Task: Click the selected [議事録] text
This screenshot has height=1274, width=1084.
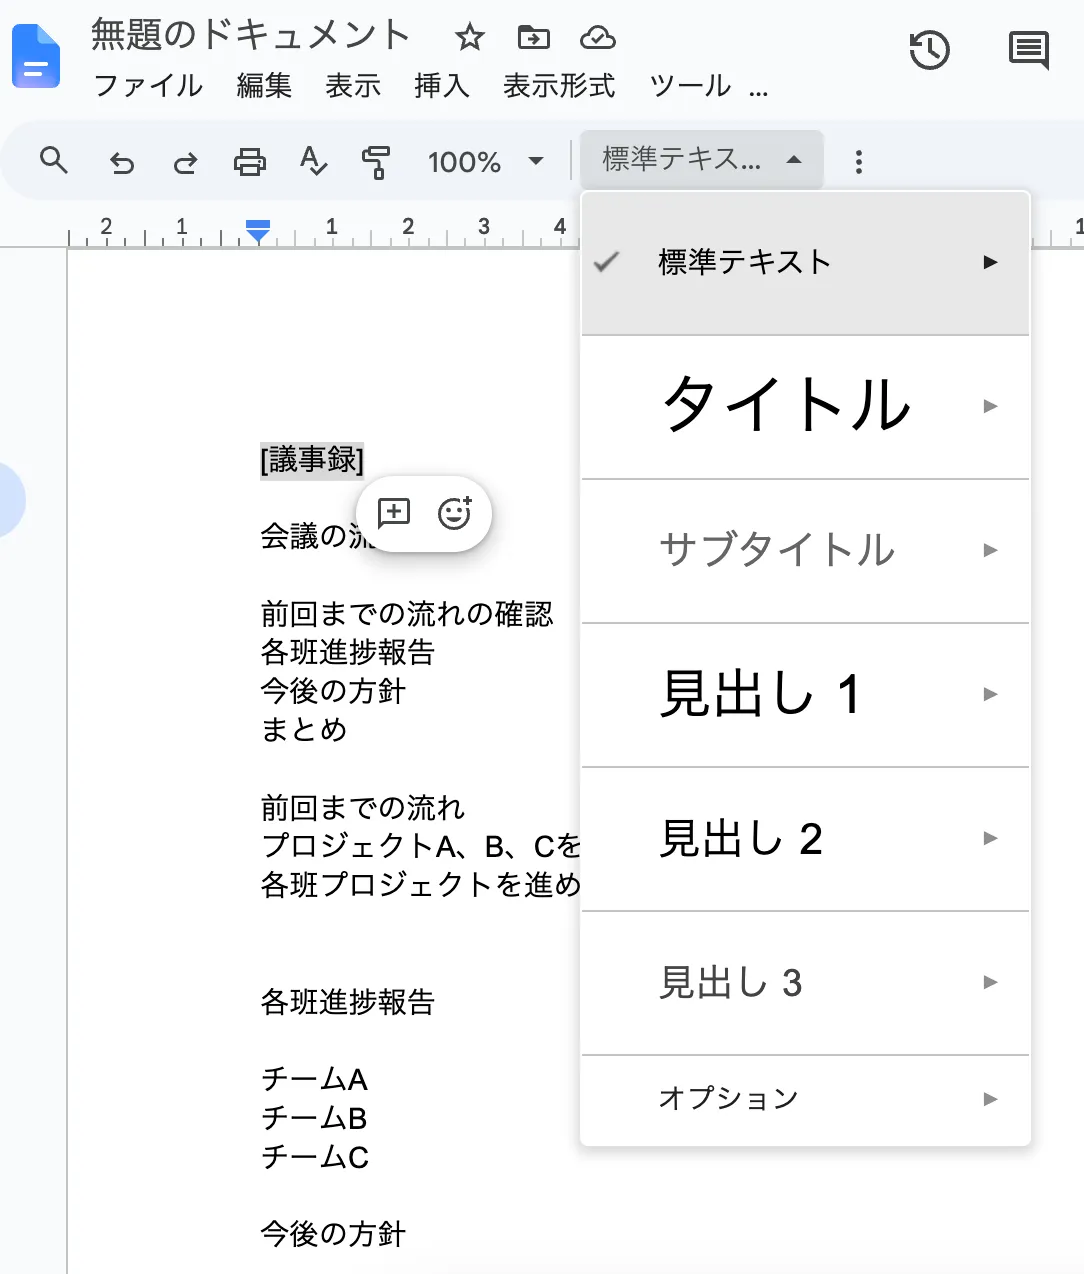Action: pyautogui.click(x=312, y=460)
